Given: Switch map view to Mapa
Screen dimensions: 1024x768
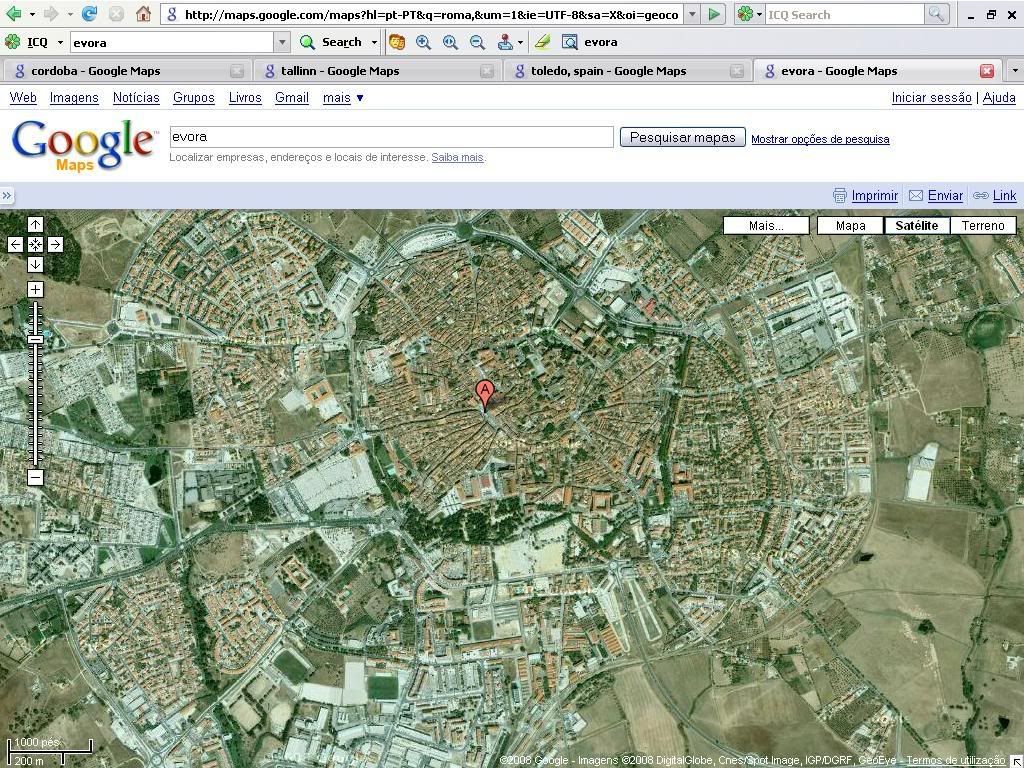Looking at the screenshot, I should coord(850,225).
